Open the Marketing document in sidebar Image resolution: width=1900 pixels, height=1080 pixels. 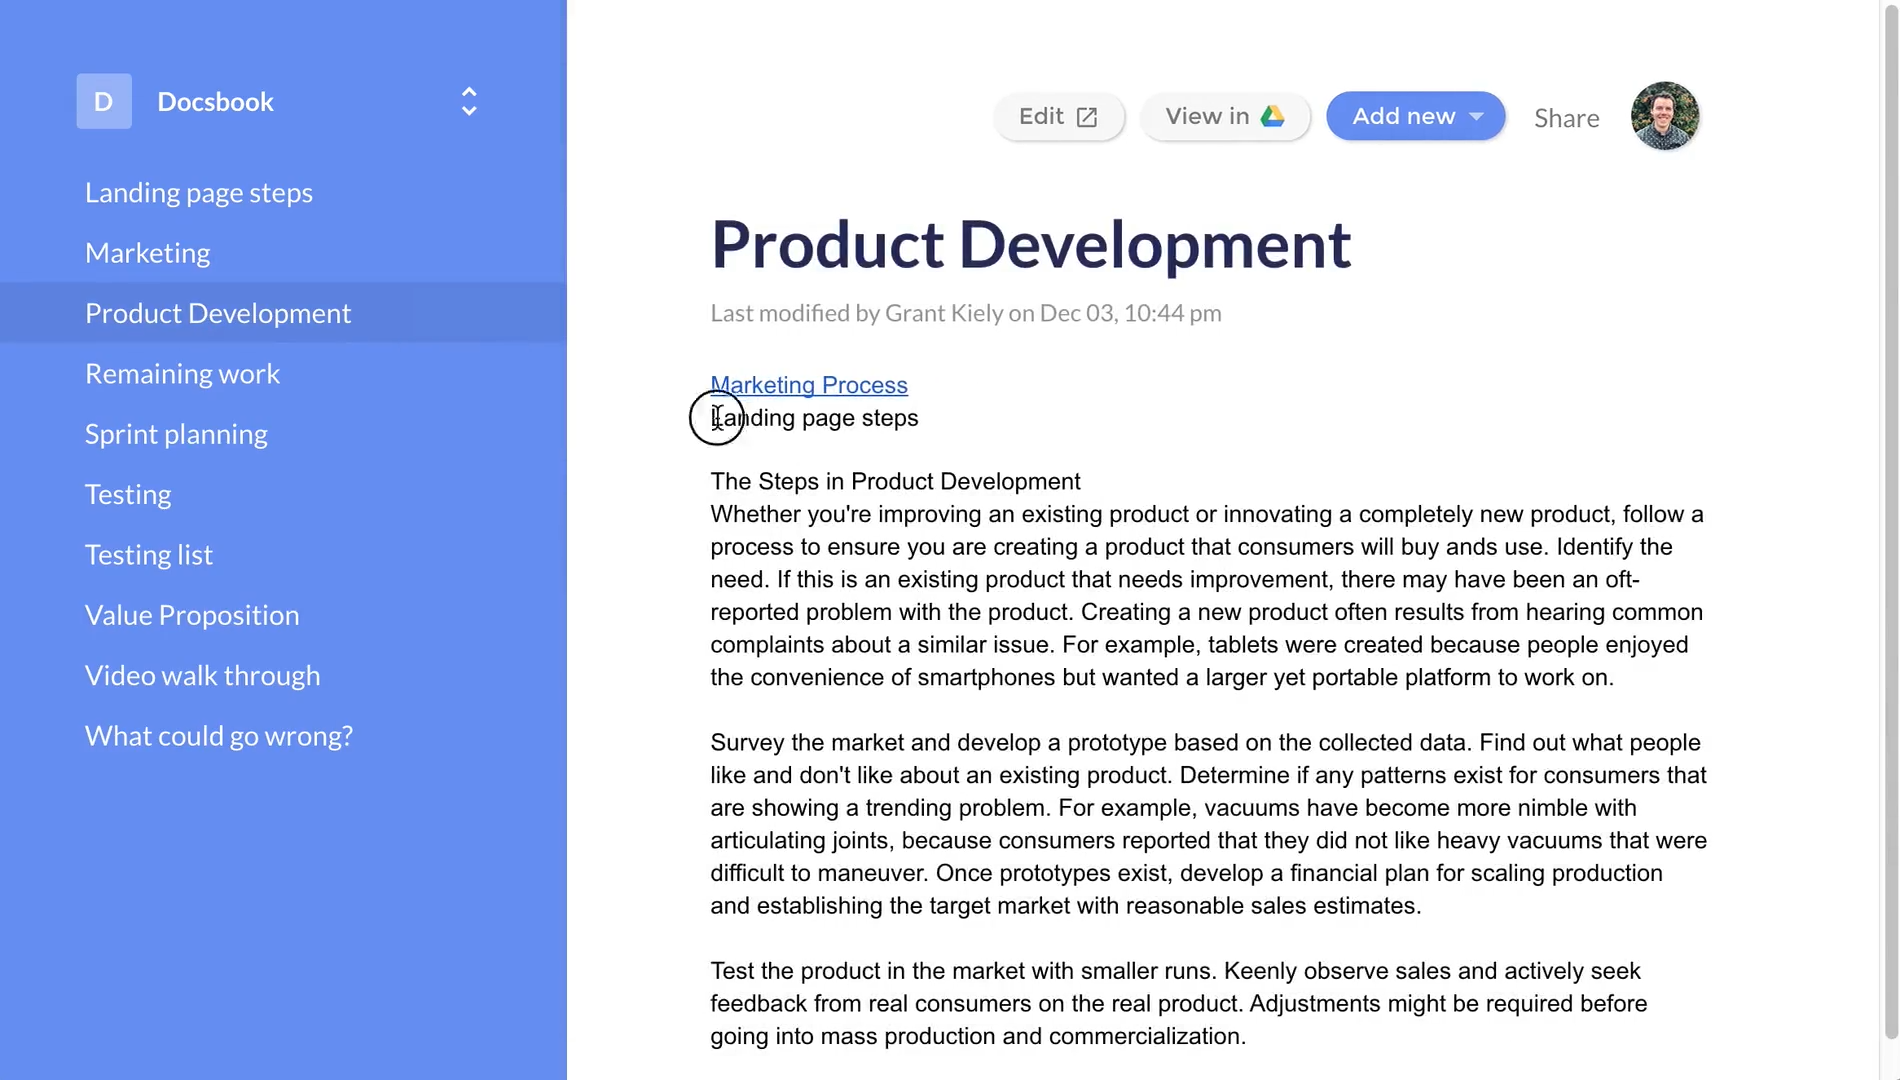point(147,253)
